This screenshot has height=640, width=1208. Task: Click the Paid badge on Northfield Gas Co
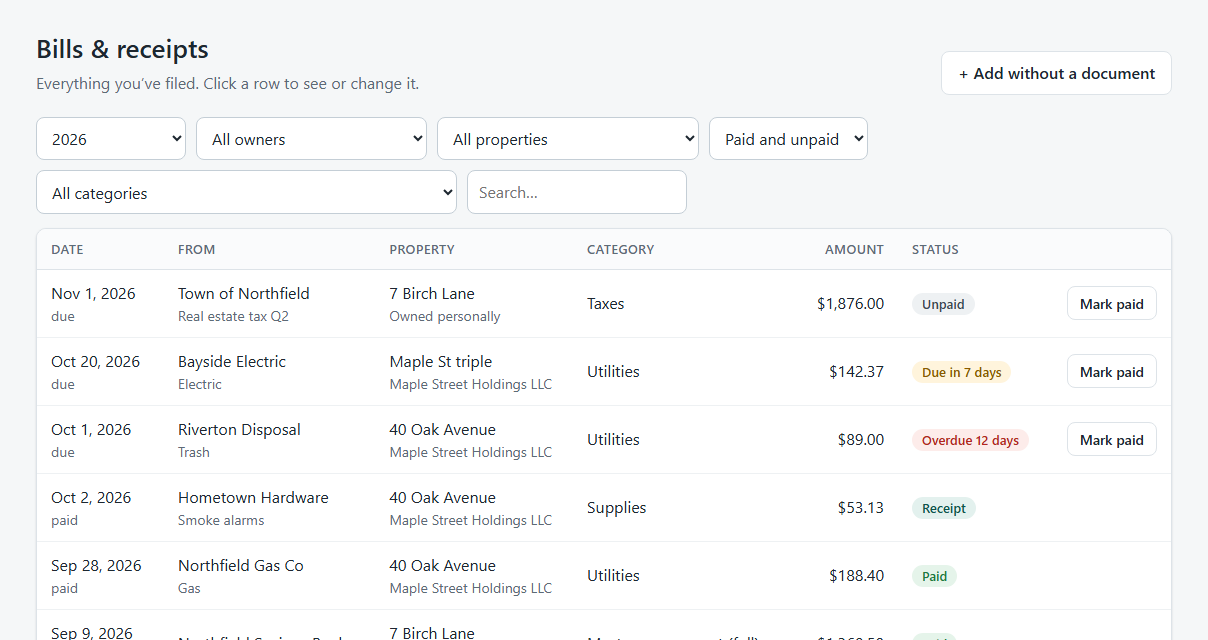click(934, 576)
